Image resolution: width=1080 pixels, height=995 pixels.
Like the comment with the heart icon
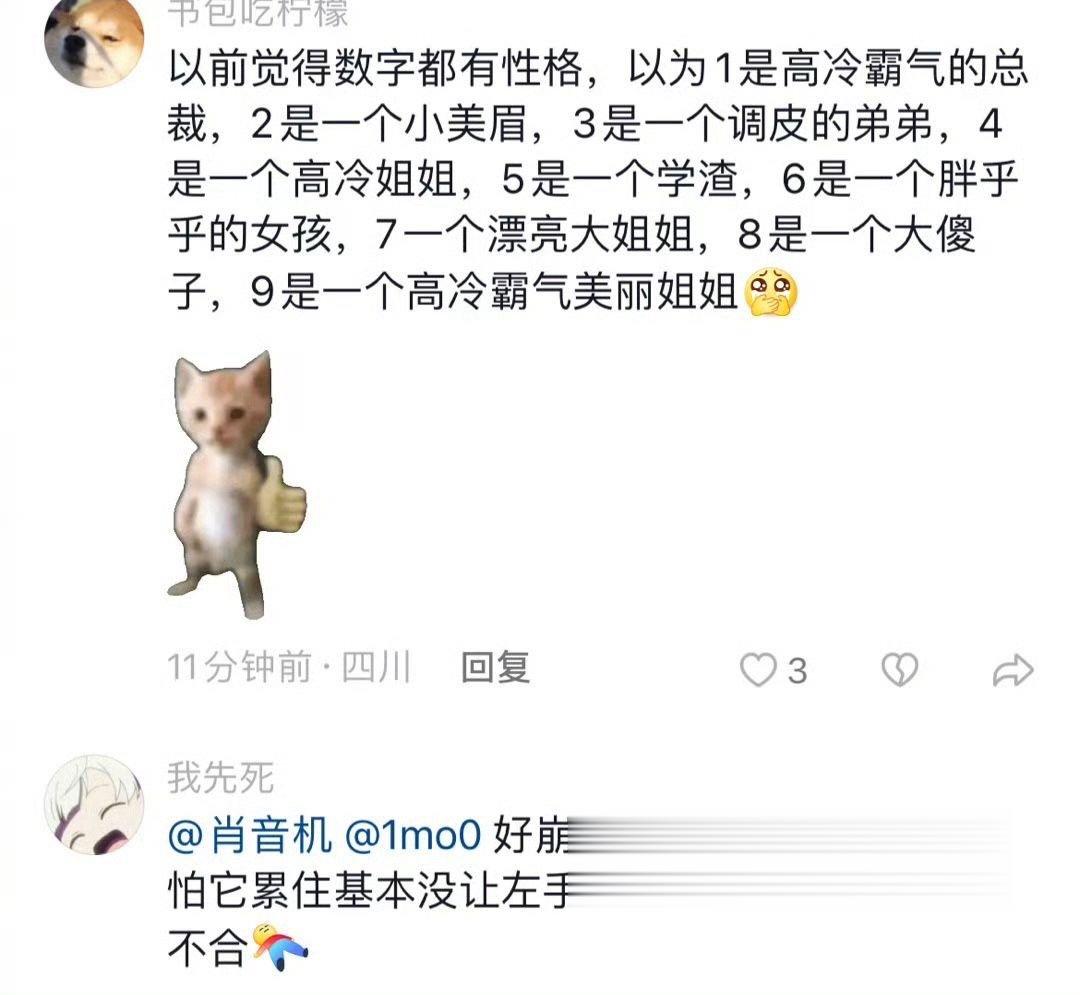click(x=758, y=670)
